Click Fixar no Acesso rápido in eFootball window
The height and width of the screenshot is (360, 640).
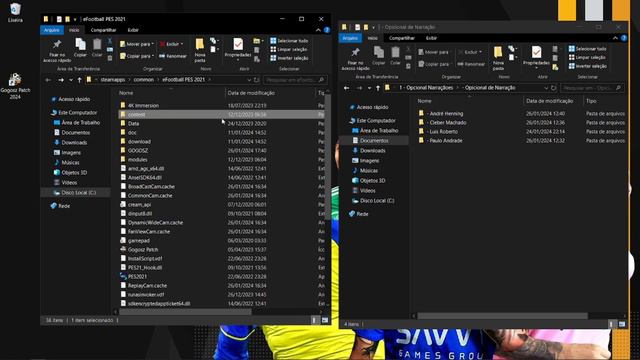click(57, 51)
